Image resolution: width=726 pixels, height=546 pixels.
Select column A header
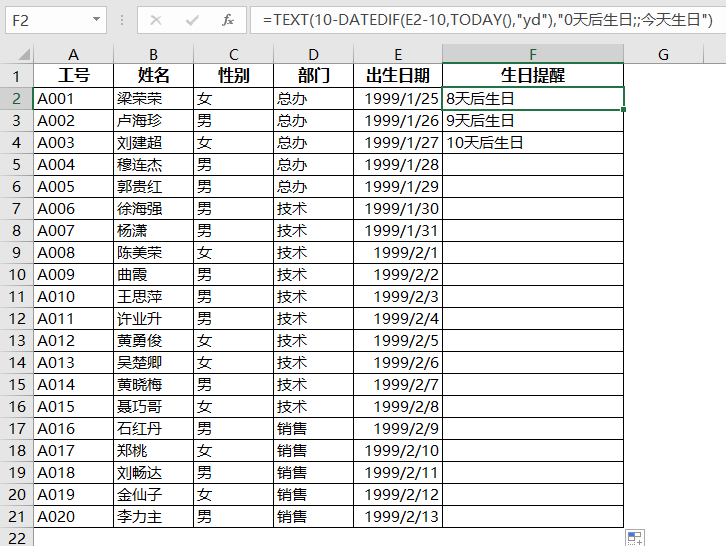73,54
